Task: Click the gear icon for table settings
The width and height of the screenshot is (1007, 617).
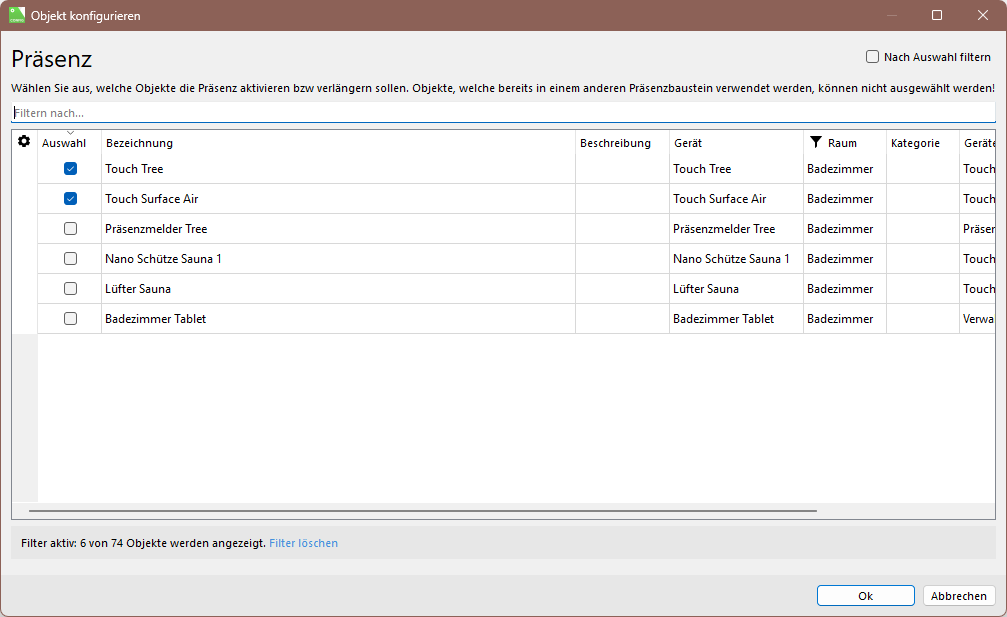Action: [24, 142]
